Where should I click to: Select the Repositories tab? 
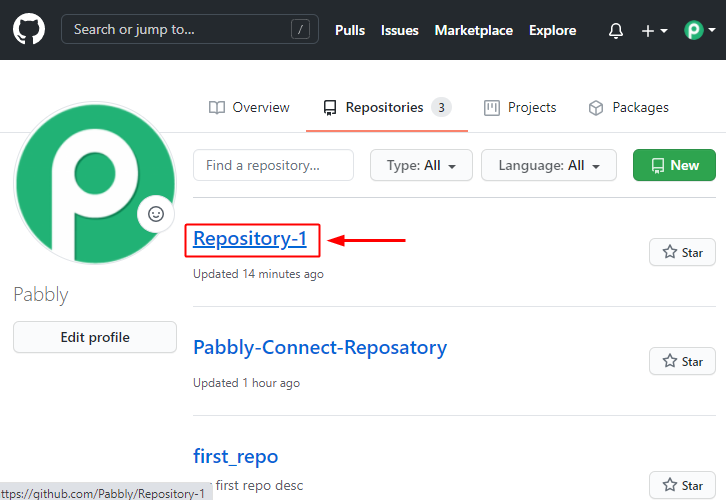[x=387, y=107]
